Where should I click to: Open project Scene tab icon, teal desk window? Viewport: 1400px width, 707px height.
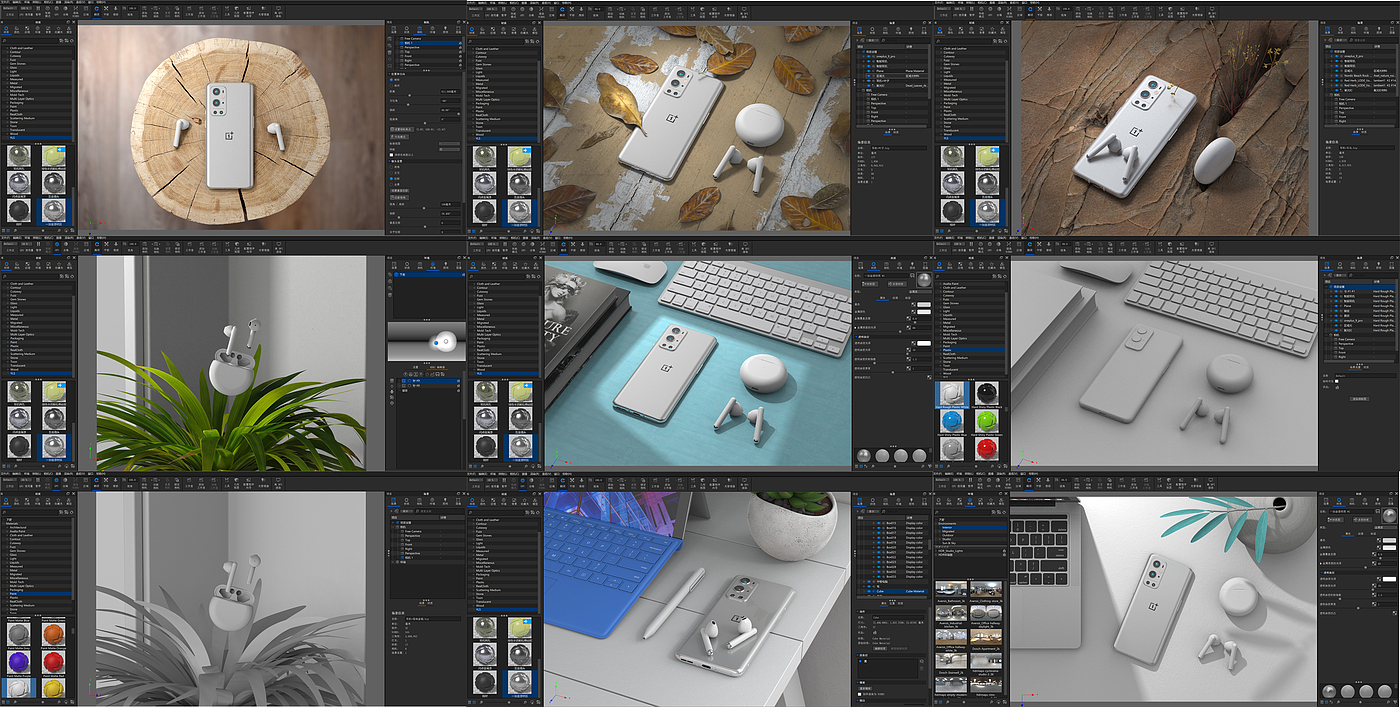coord(861,265)
